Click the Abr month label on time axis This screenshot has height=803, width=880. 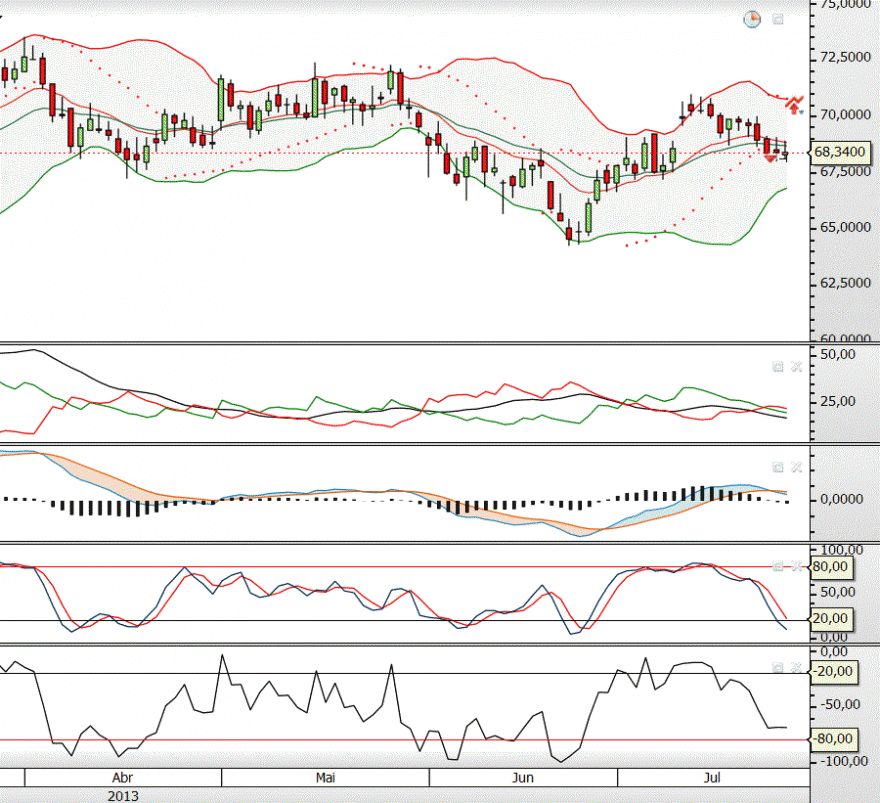point(122,778)
